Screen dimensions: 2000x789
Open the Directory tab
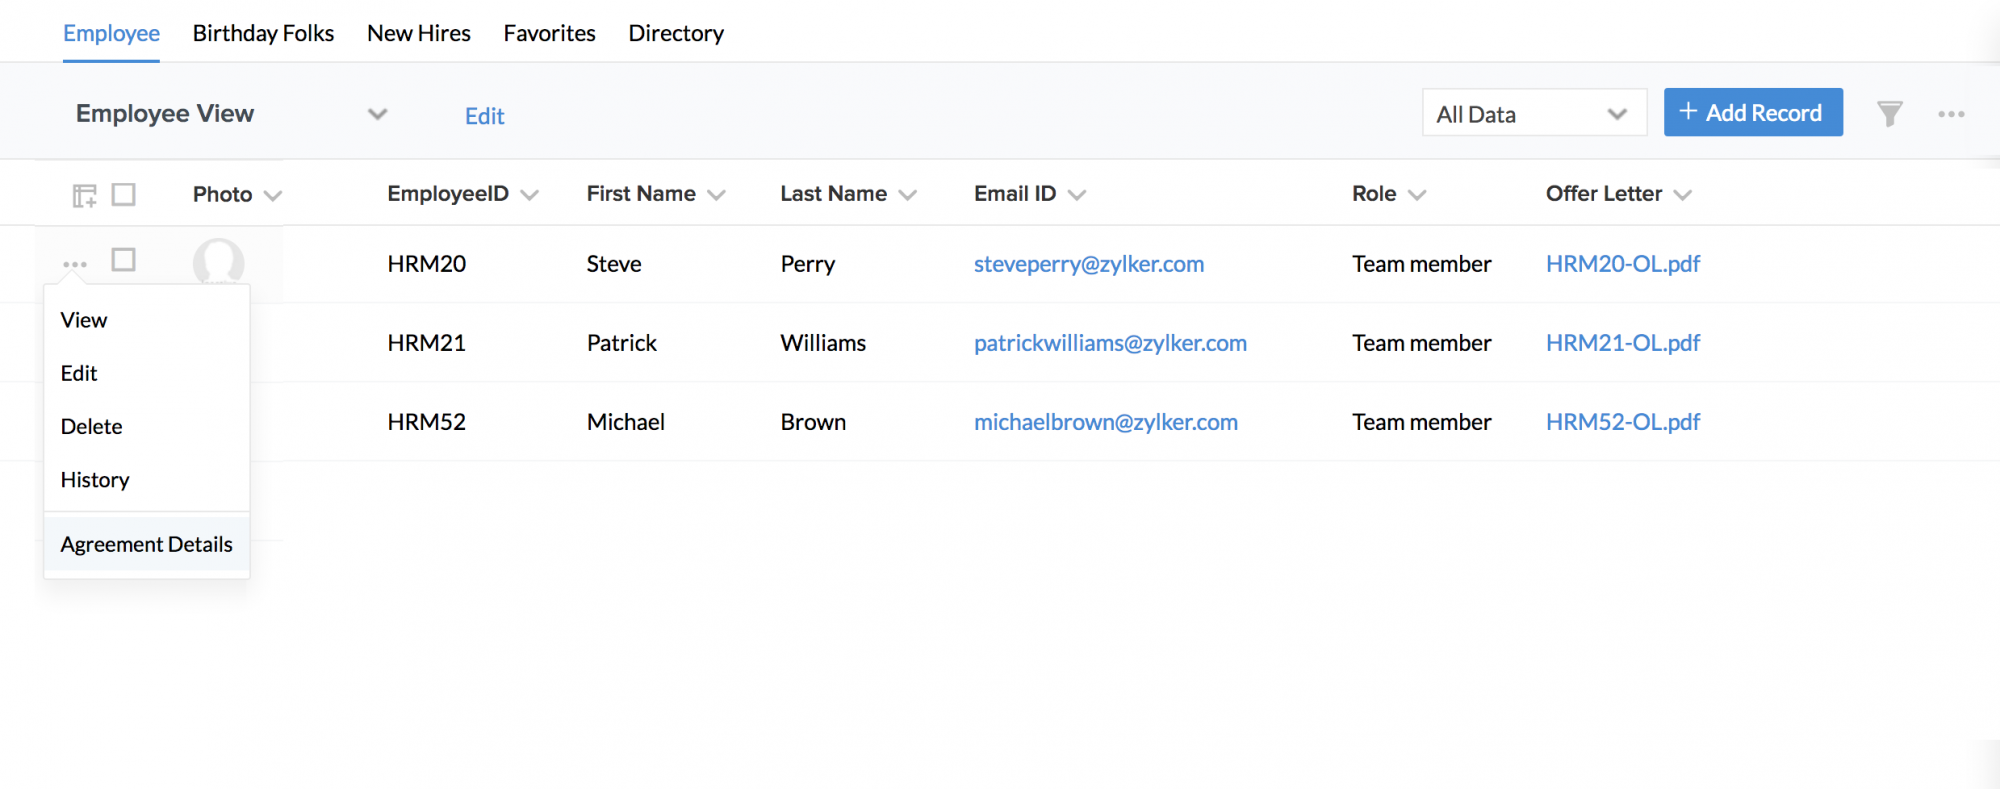pyautogui.click(x=675, y=33)
